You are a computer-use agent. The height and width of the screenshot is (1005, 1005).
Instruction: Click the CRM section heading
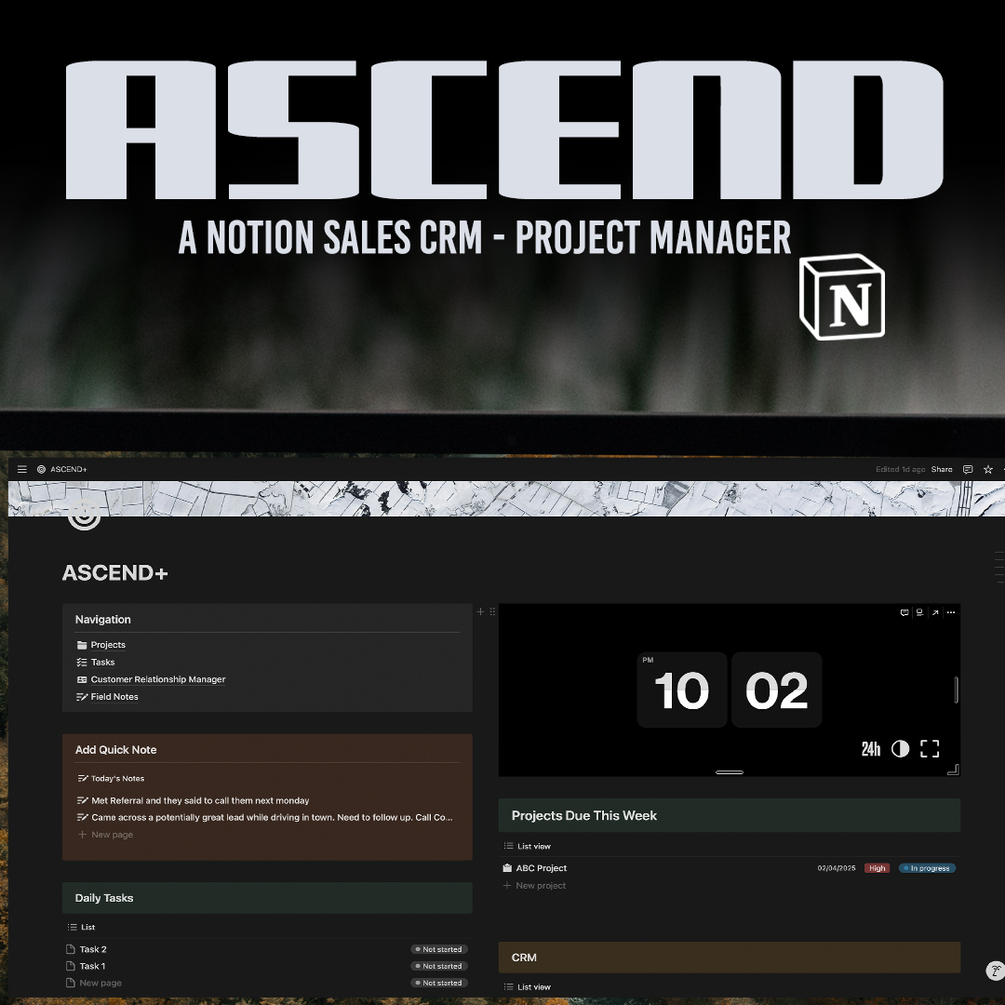click(524, 958)
